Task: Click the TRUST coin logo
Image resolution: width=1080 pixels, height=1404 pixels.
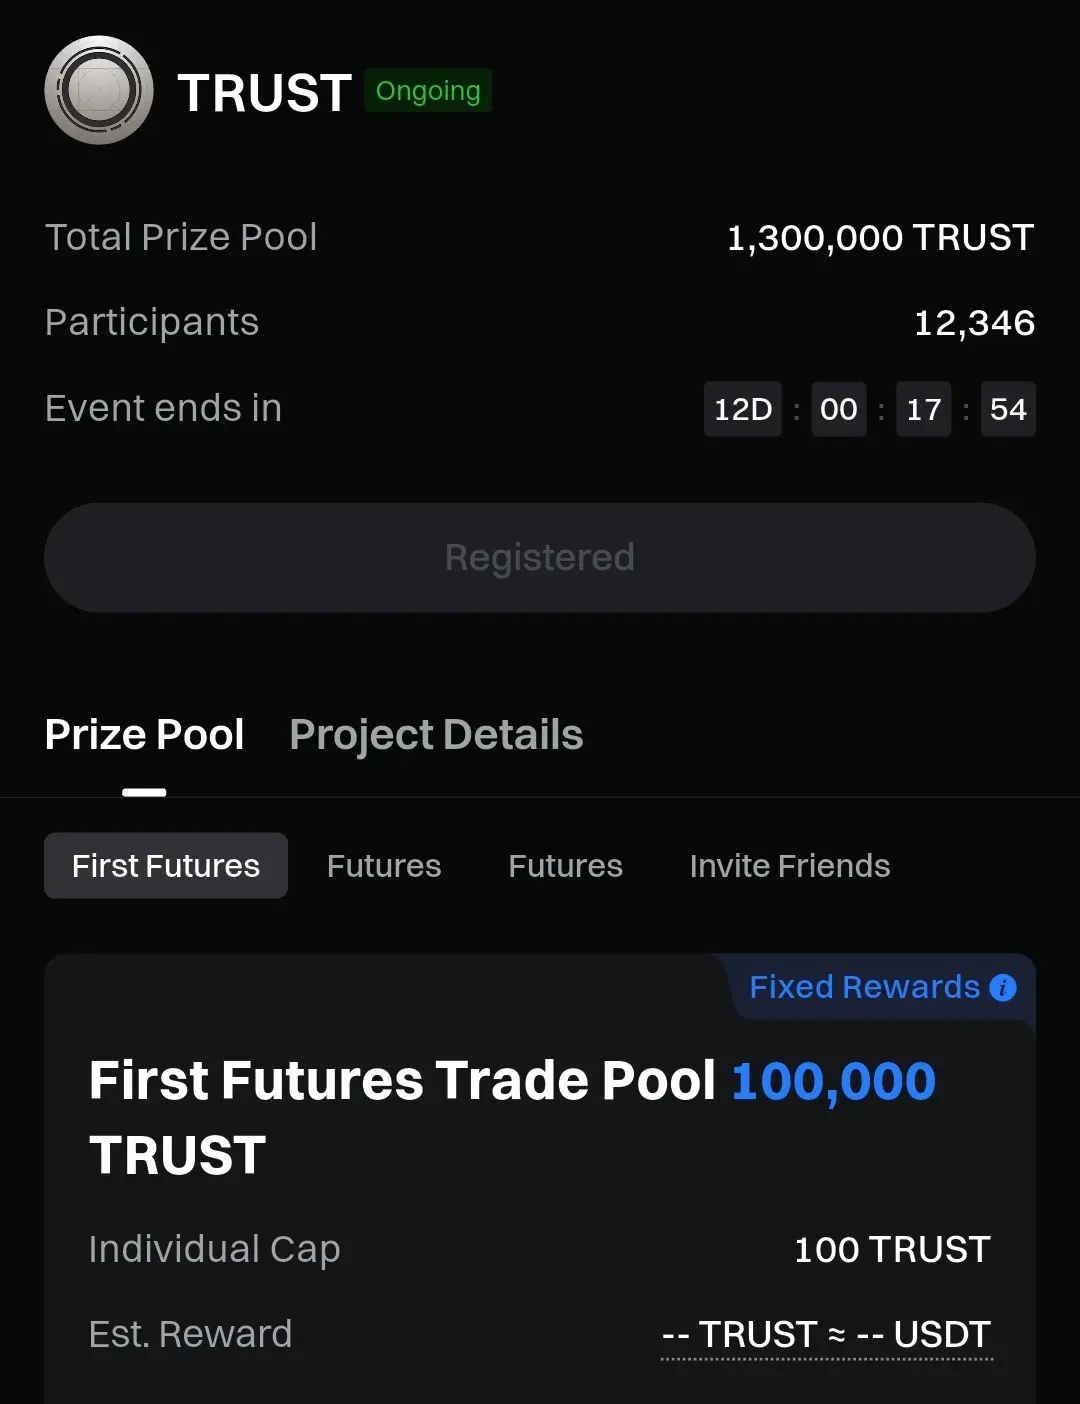Action: click(99, 91)
